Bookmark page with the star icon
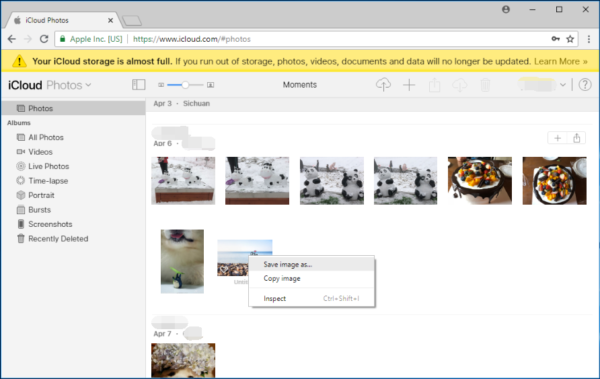 pyautogui.click(x=570, y=39)
